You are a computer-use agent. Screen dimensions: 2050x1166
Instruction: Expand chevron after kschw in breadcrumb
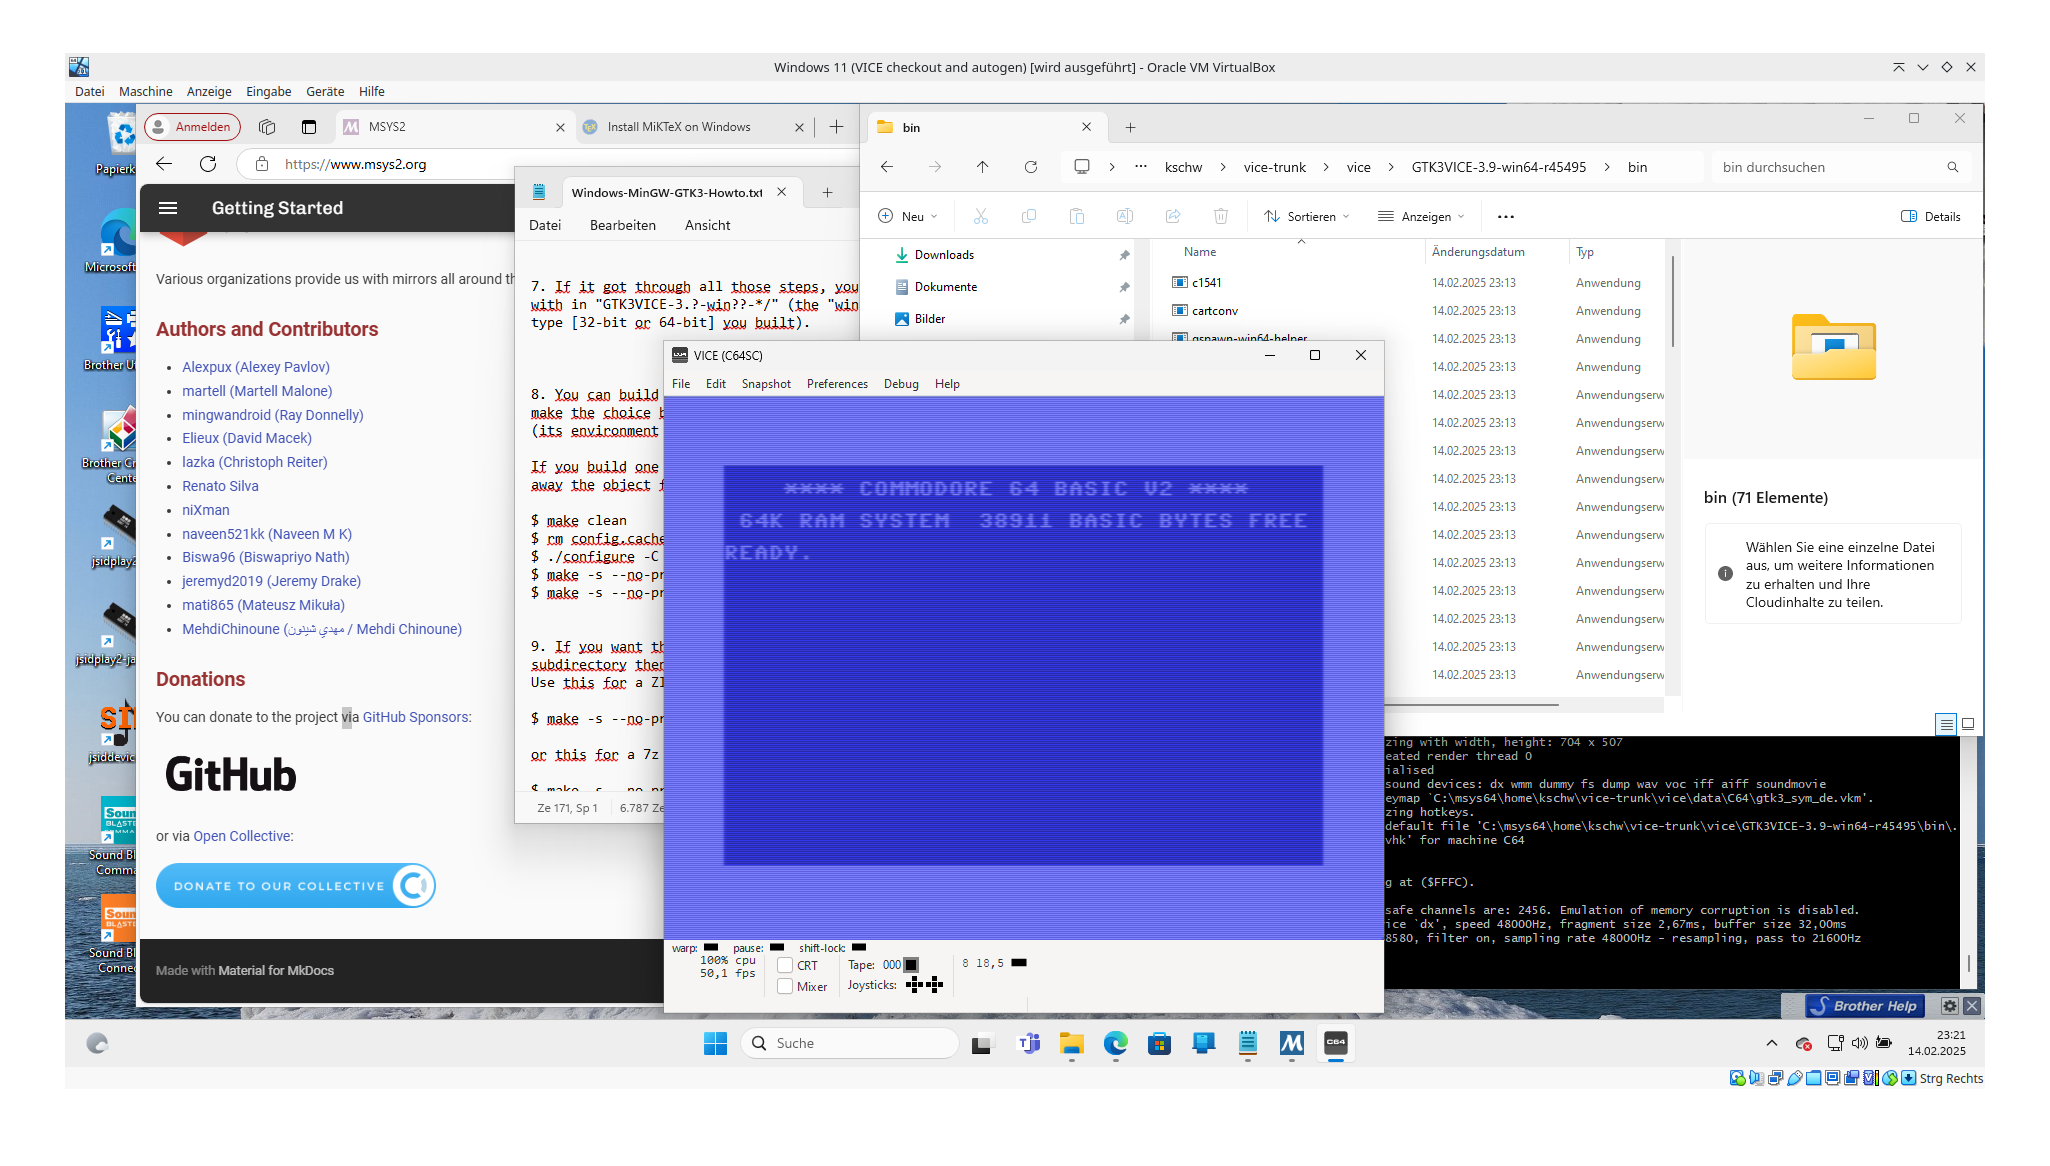[x=1223, y=167]
